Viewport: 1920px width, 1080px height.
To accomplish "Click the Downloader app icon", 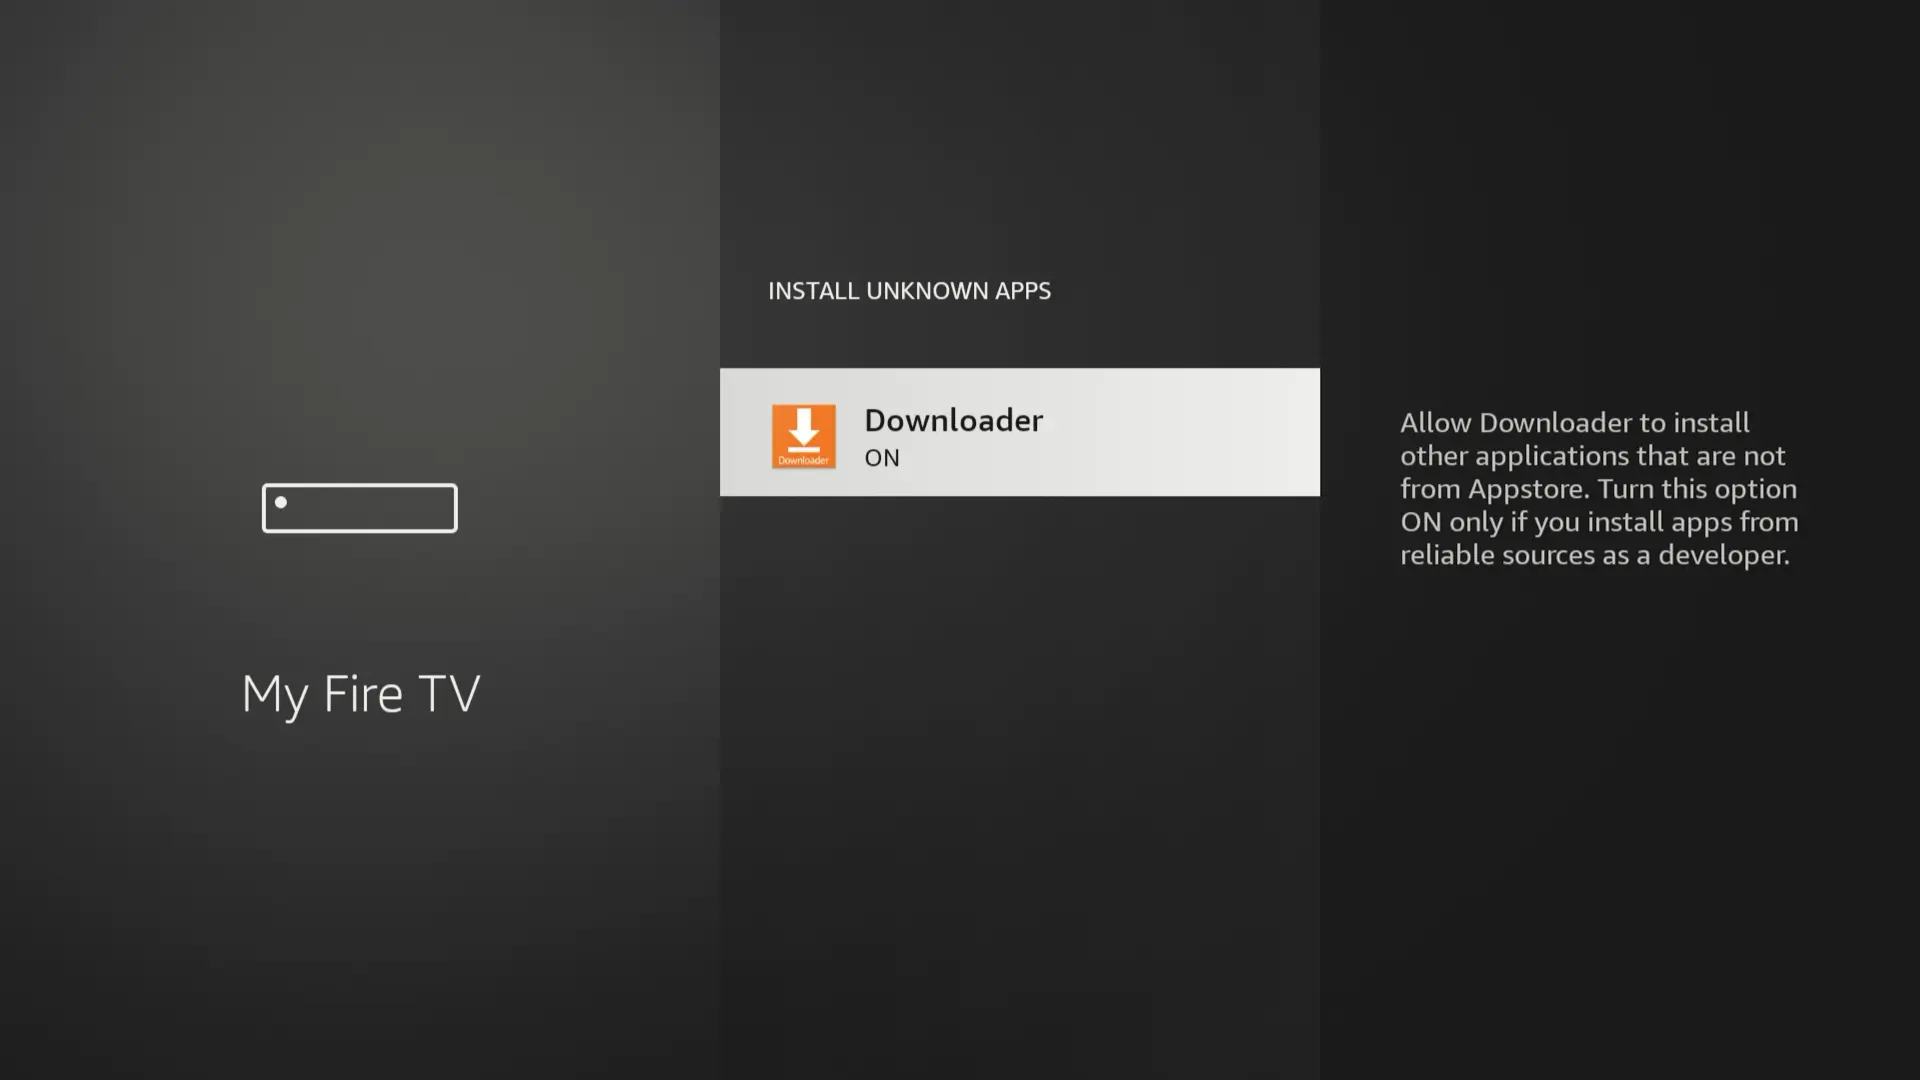I will click(802, 434).
